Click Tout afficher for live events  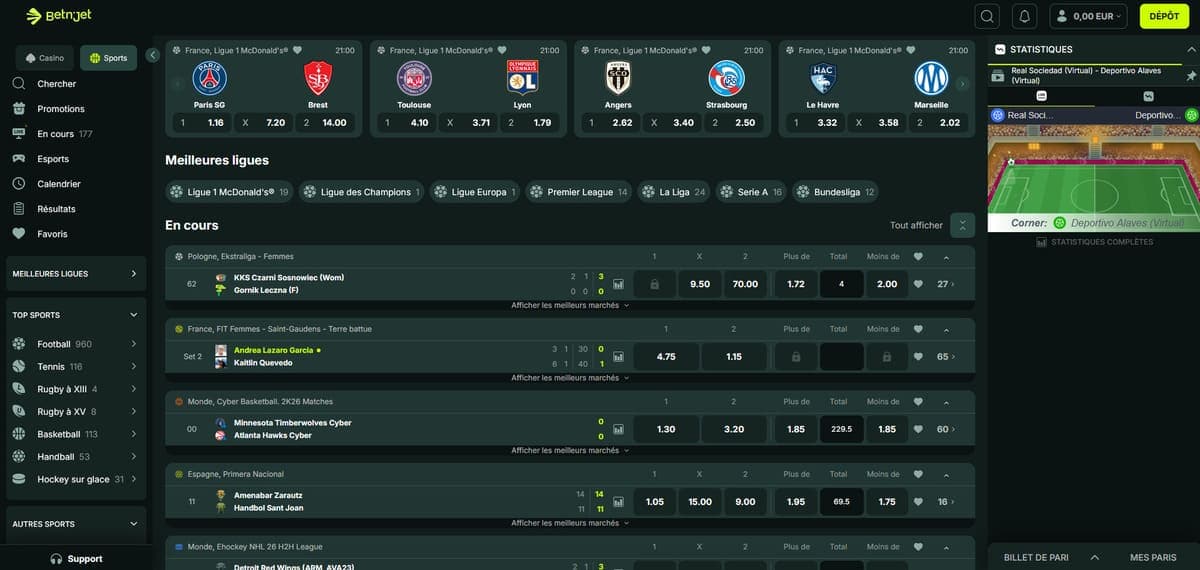click(916, 225)
